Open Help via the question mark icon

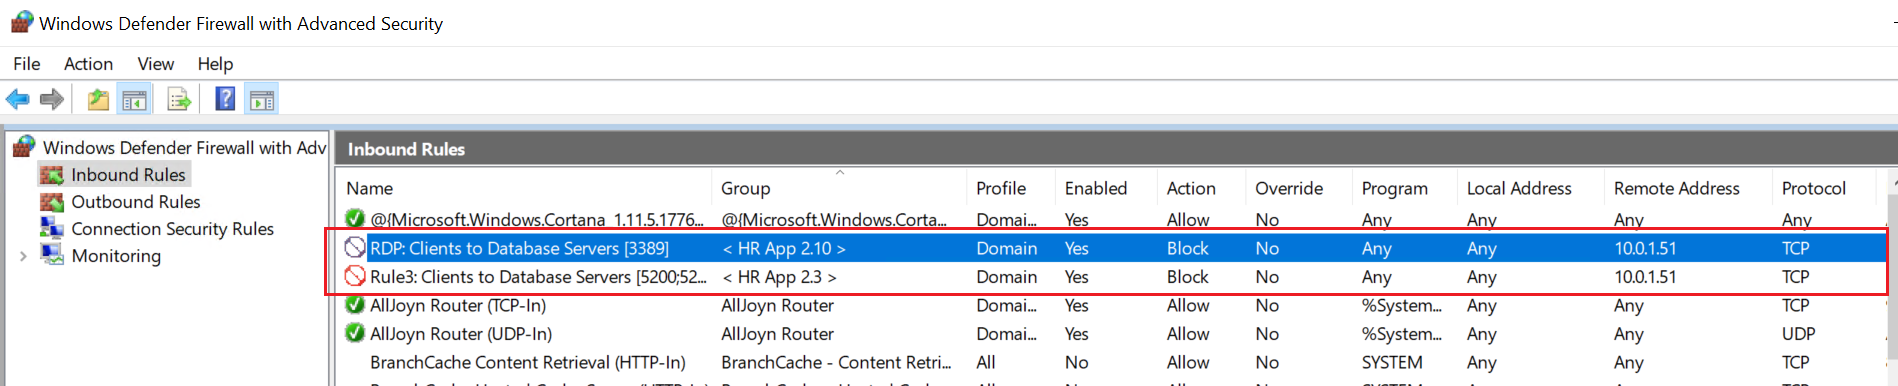226,99
